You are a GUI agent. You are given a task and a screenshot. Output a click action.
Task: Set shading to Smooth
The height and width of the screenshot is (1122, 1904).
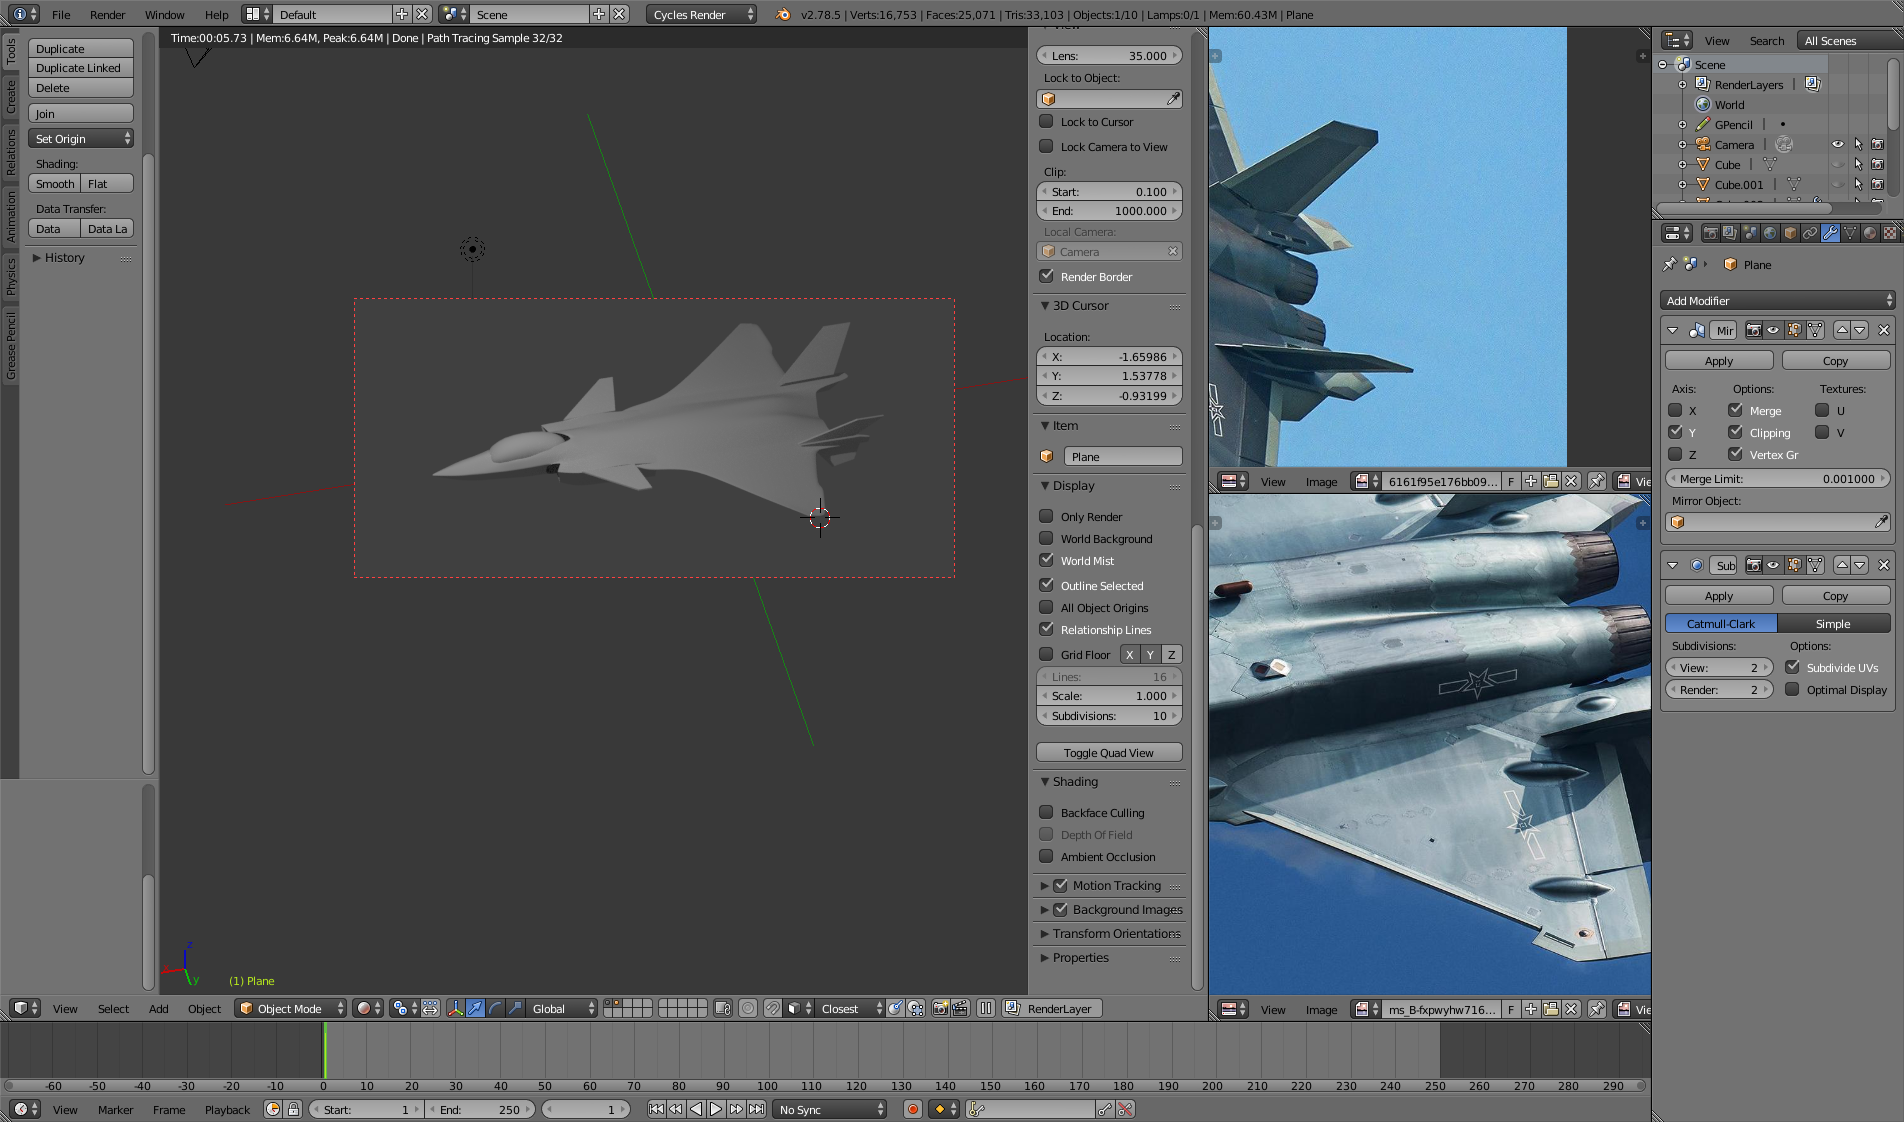[55, 183]
